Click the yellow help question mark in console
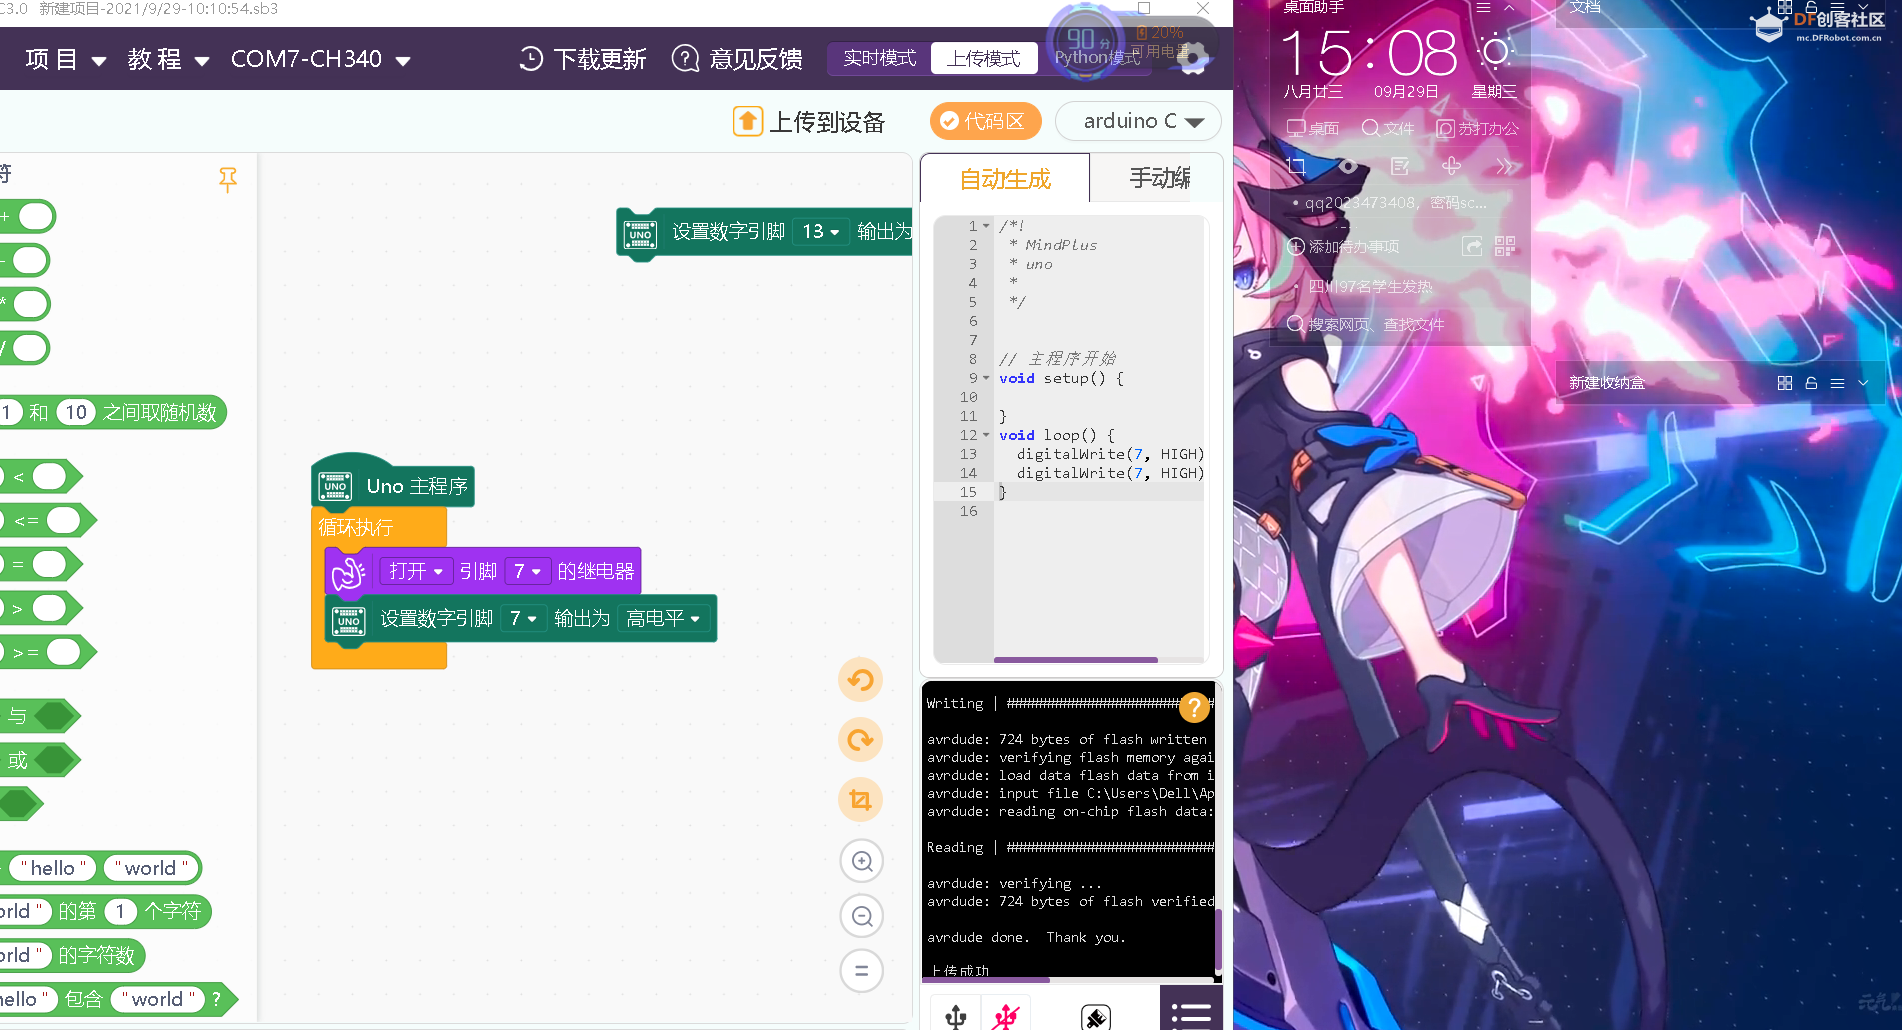 (x=1194, y=707)
